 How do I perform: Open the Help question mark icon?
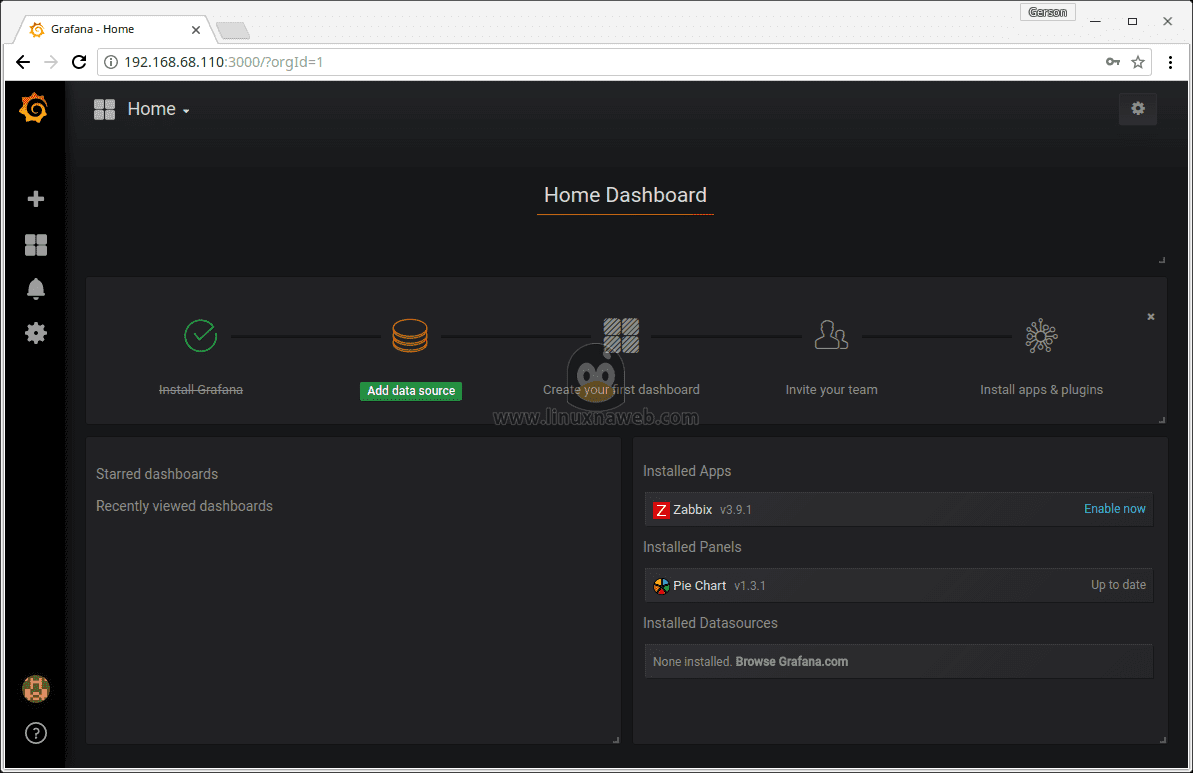36,733
